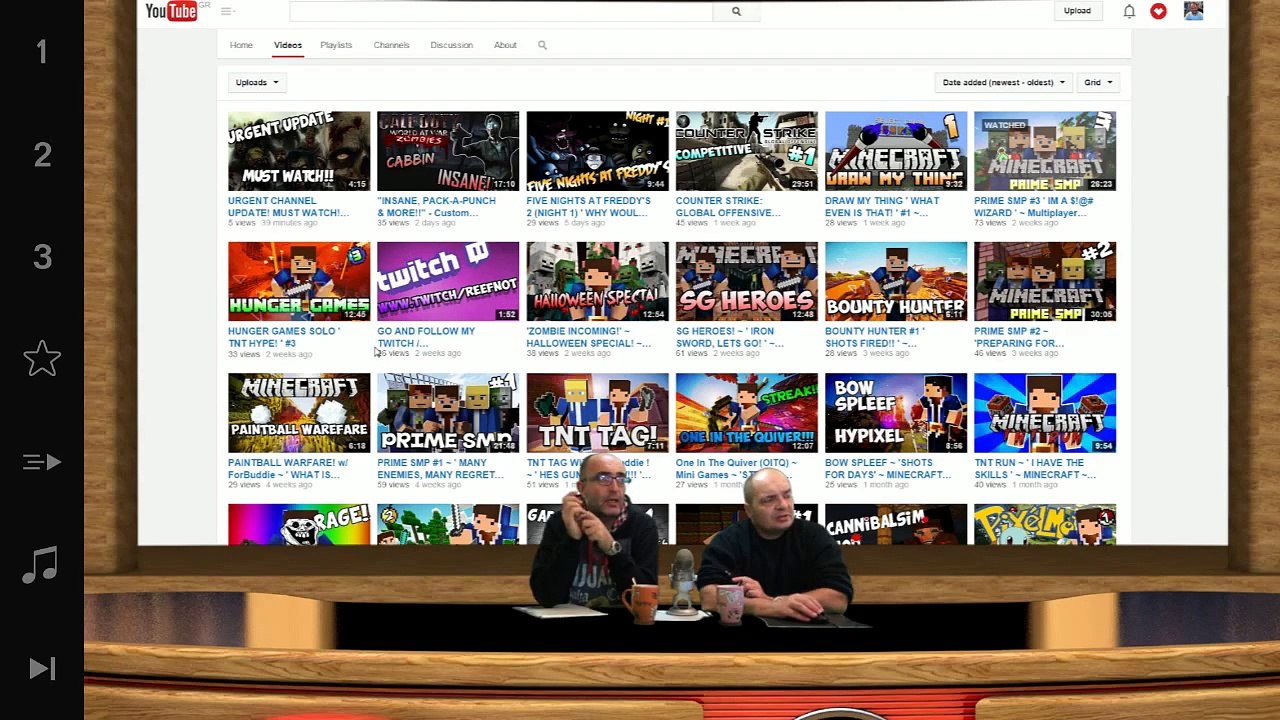Click the YouTube logo
This screenshot has width=1280, height=720.
(171, 11)
